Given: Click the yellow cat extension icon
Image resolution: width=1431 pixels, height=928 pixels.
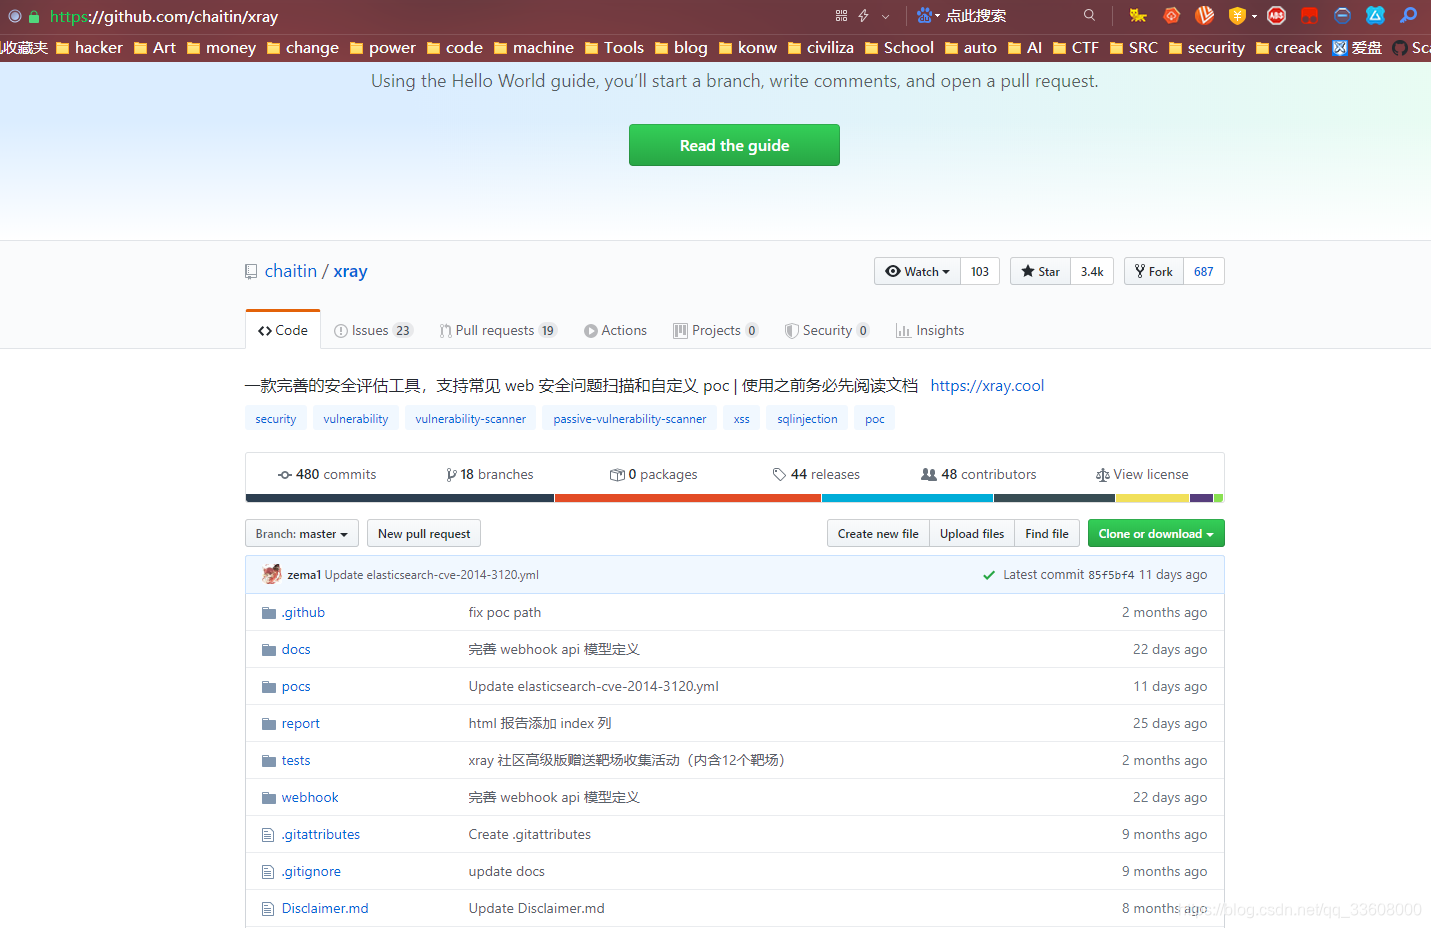Looking at the screenshot, I should pos(1138,15).
